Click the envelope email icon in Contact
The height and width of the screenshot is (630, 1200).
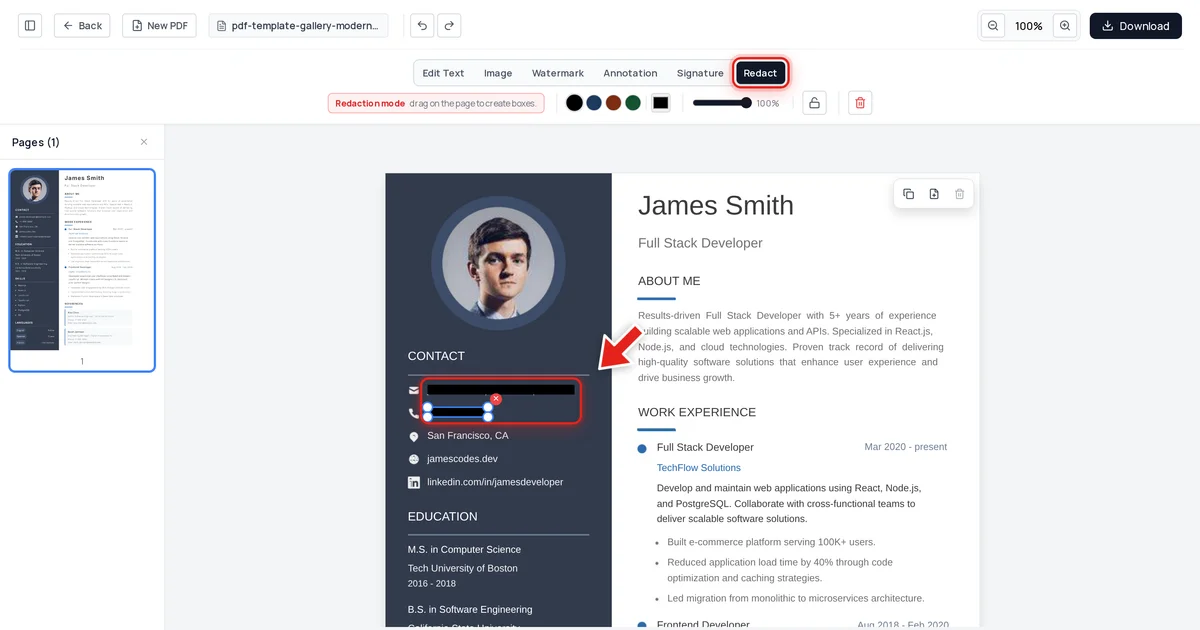414,390
